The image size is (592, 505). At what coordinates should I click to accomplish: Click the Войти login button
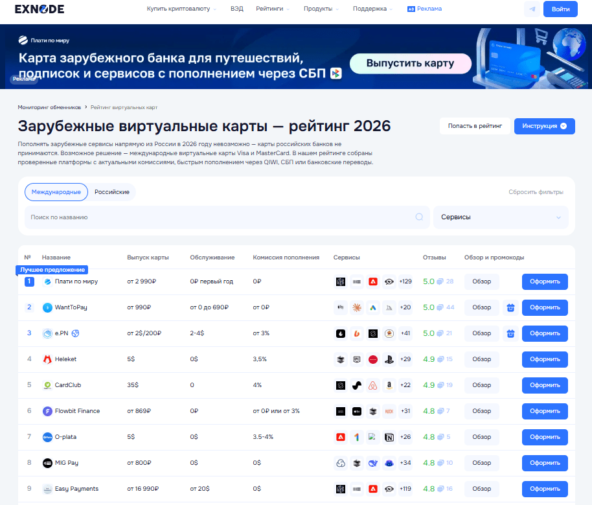560,9
